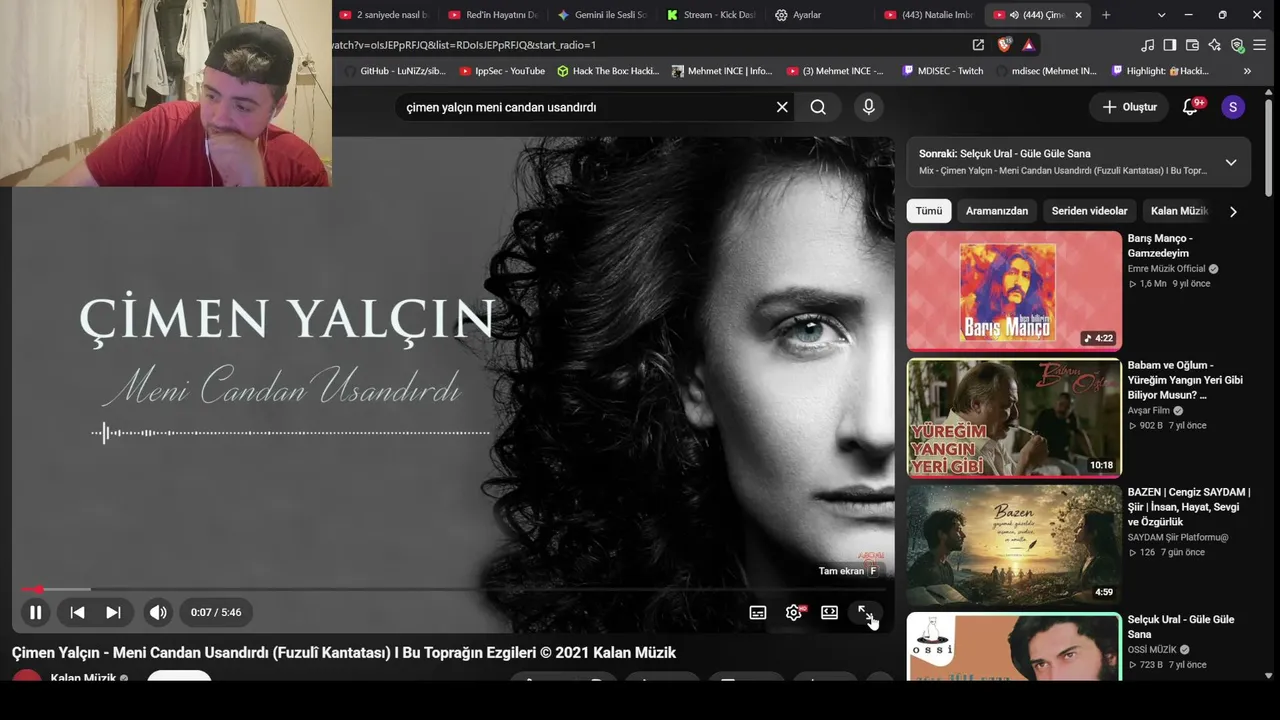The height and width of the screenshot is (720, 1280).
Task: Open the Hack The Box bookmark
Action: coord(608,71)
